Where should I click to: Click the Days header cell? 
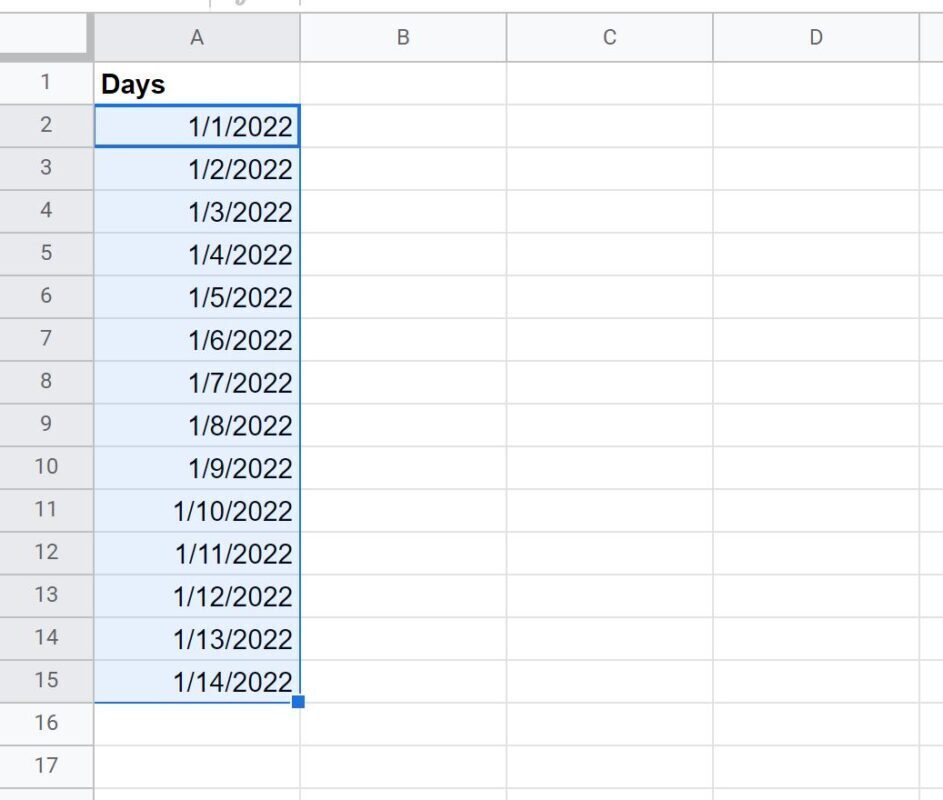(197, 83)
